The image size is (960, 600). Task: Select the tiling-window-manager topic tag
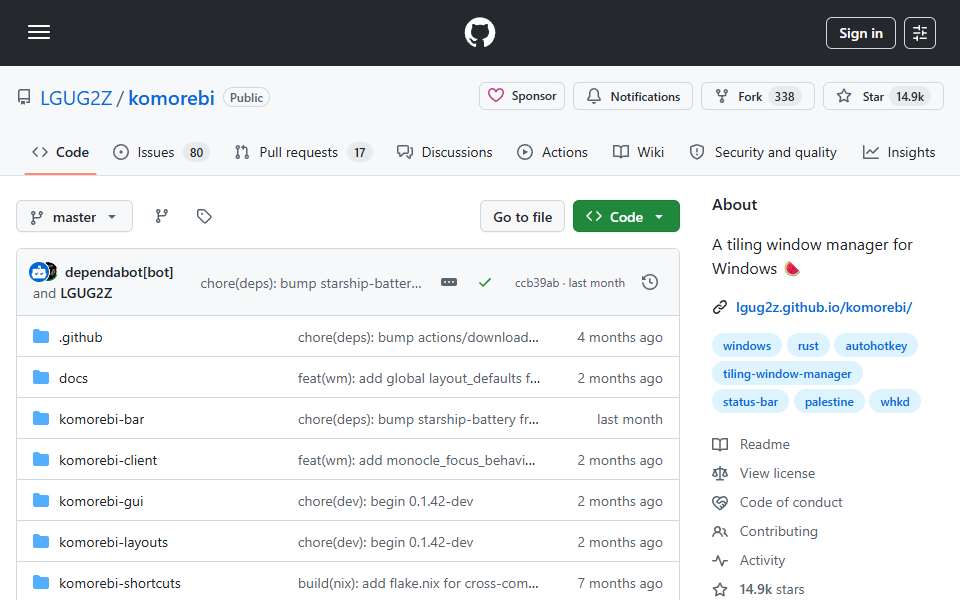point(787,374)
